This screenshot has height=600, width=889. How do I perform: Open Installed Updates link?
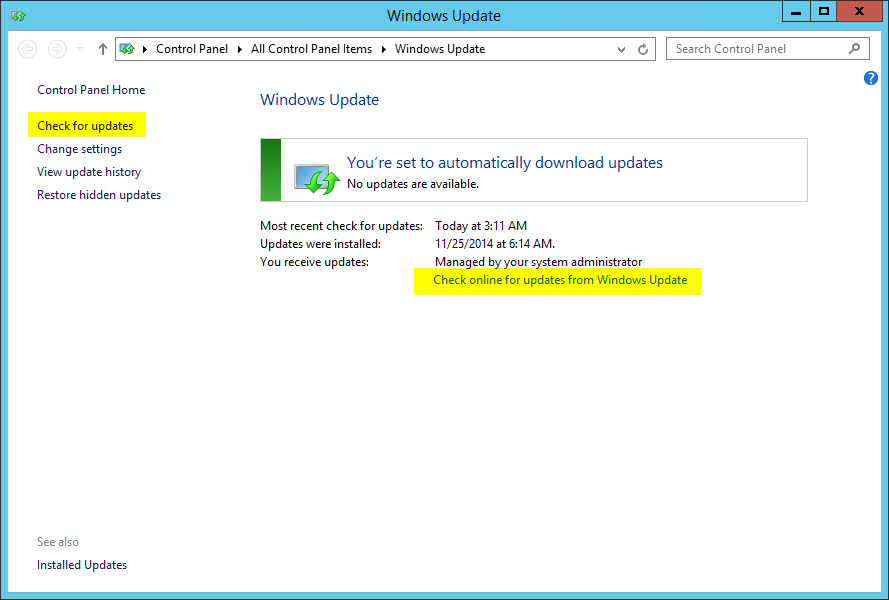coord(82,565)
